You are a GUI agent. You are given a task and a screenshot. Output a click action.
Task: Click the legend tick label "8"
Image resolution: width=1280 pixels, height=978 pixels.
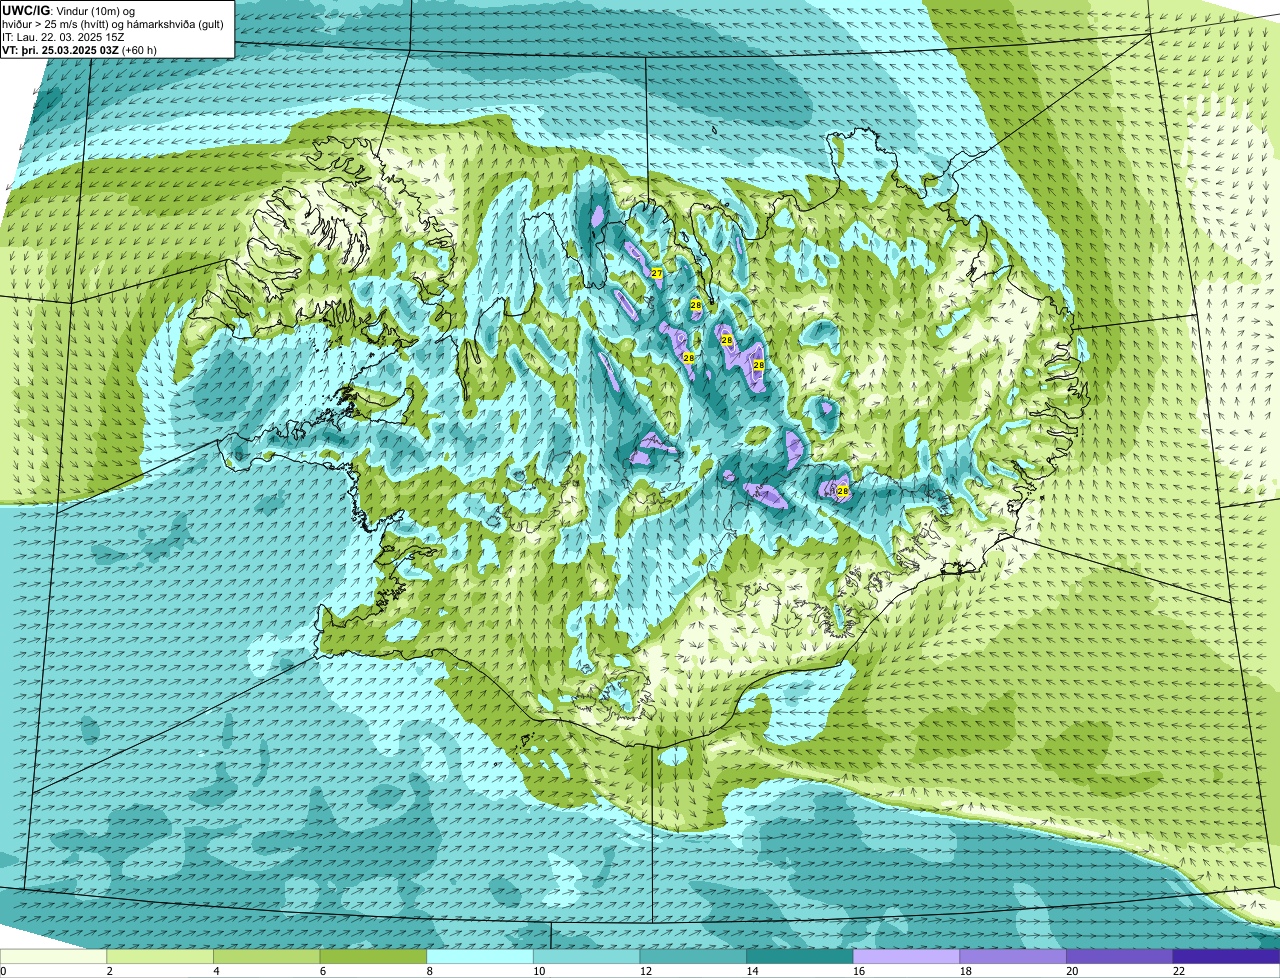[430, 971]
